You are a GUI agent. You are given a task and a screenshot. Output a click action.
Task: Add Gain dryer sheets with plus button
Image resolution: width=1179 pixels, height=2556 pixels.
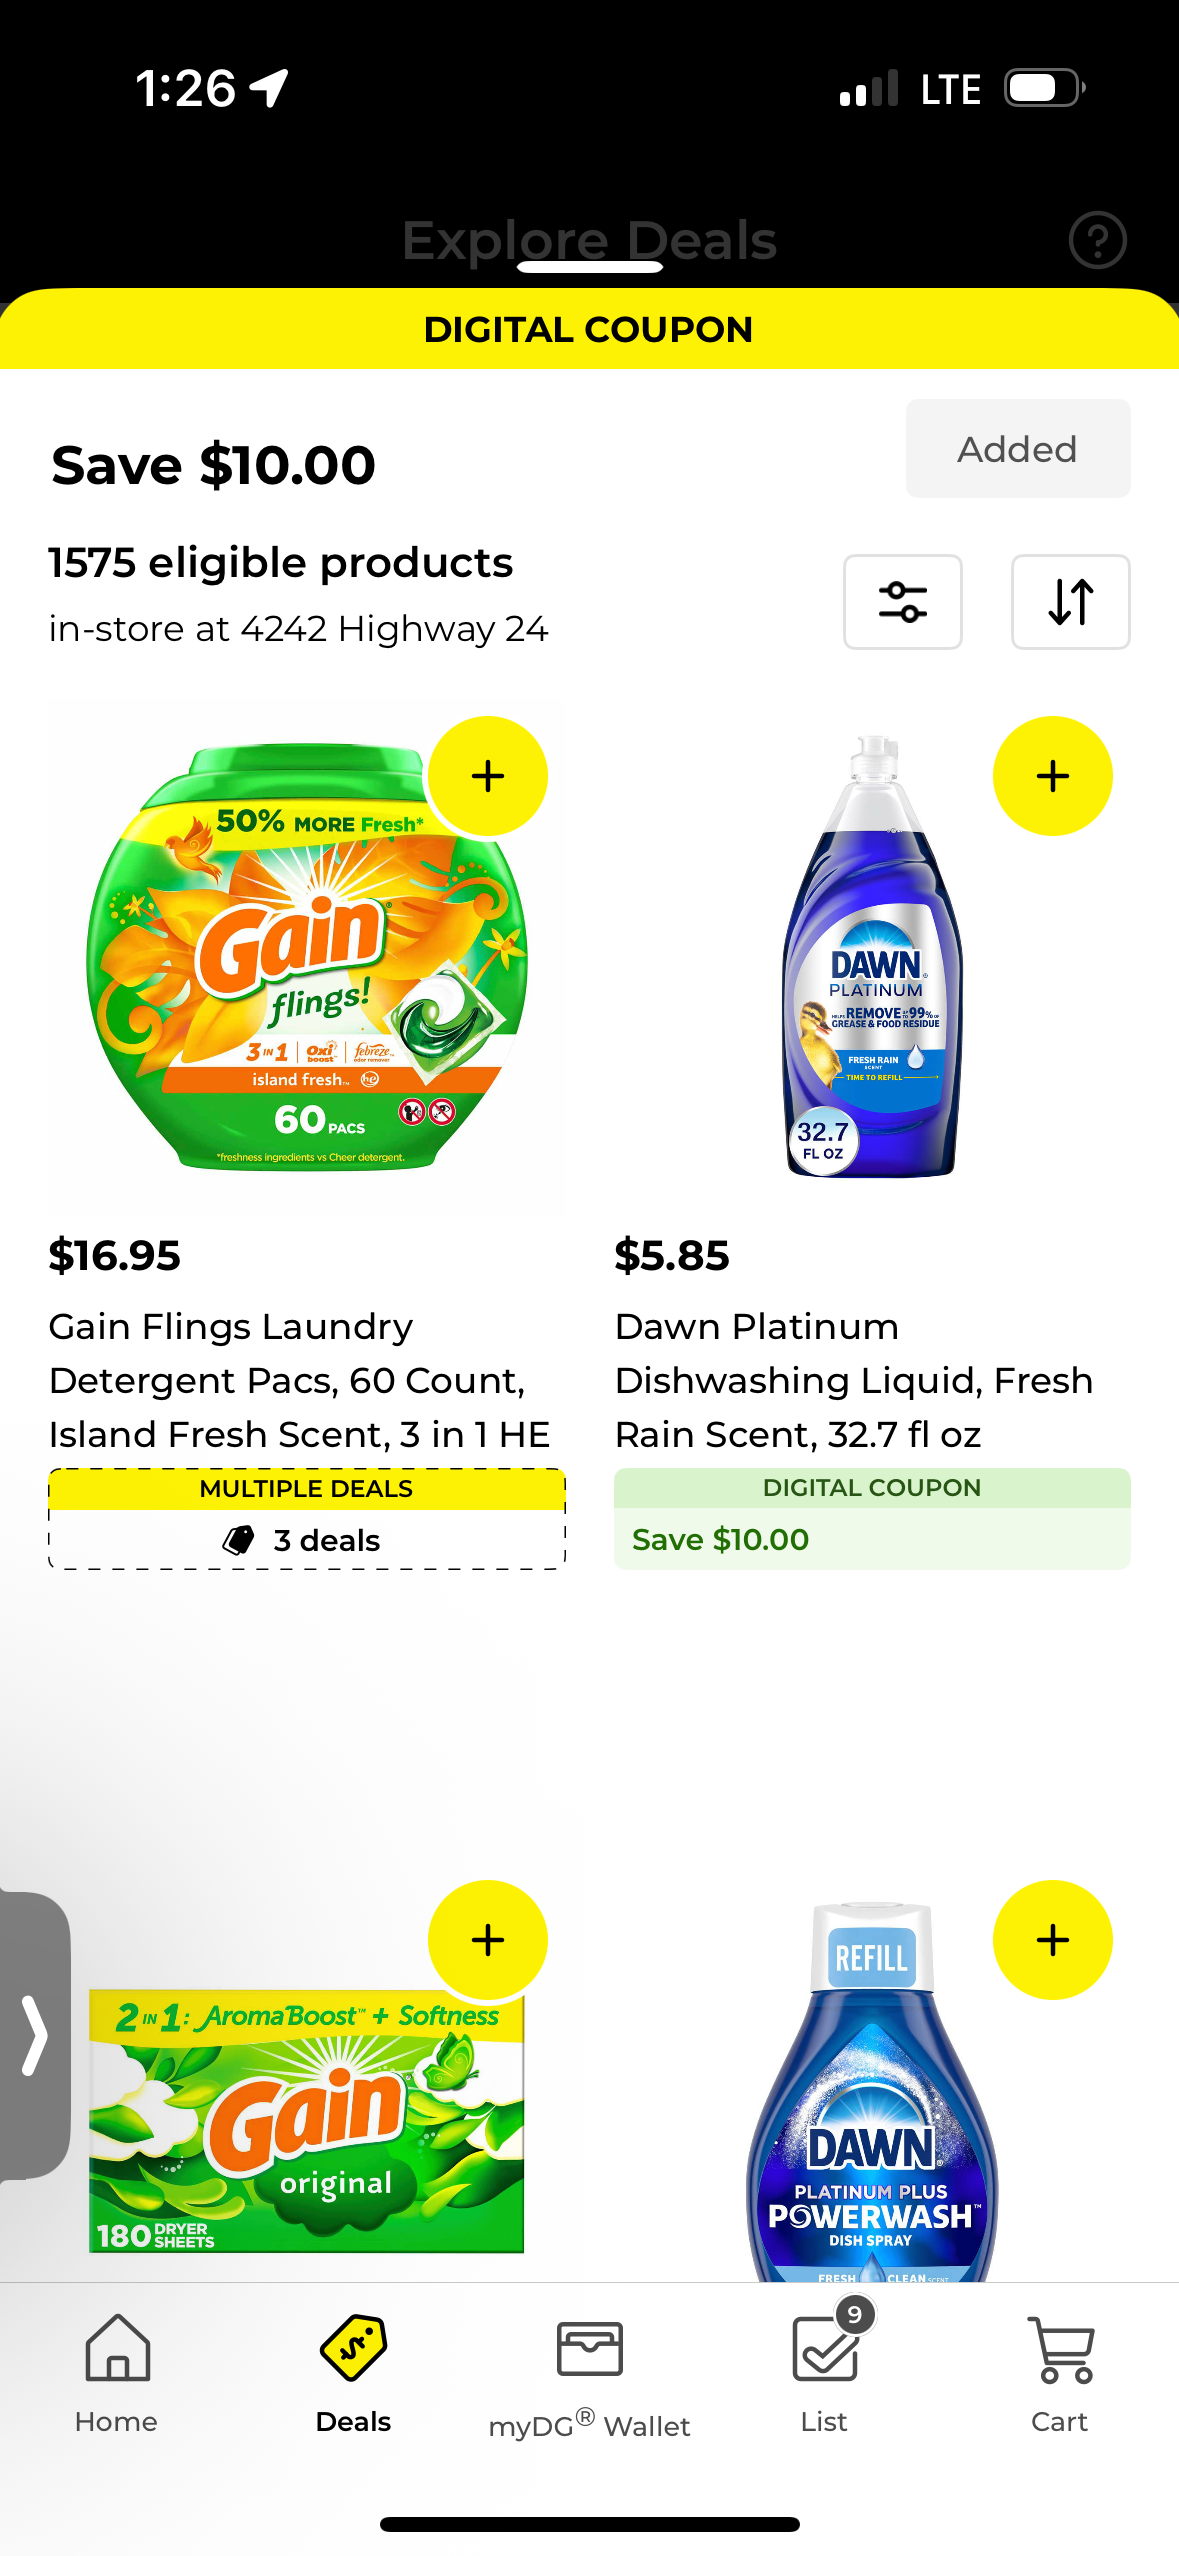point(488,1940)
